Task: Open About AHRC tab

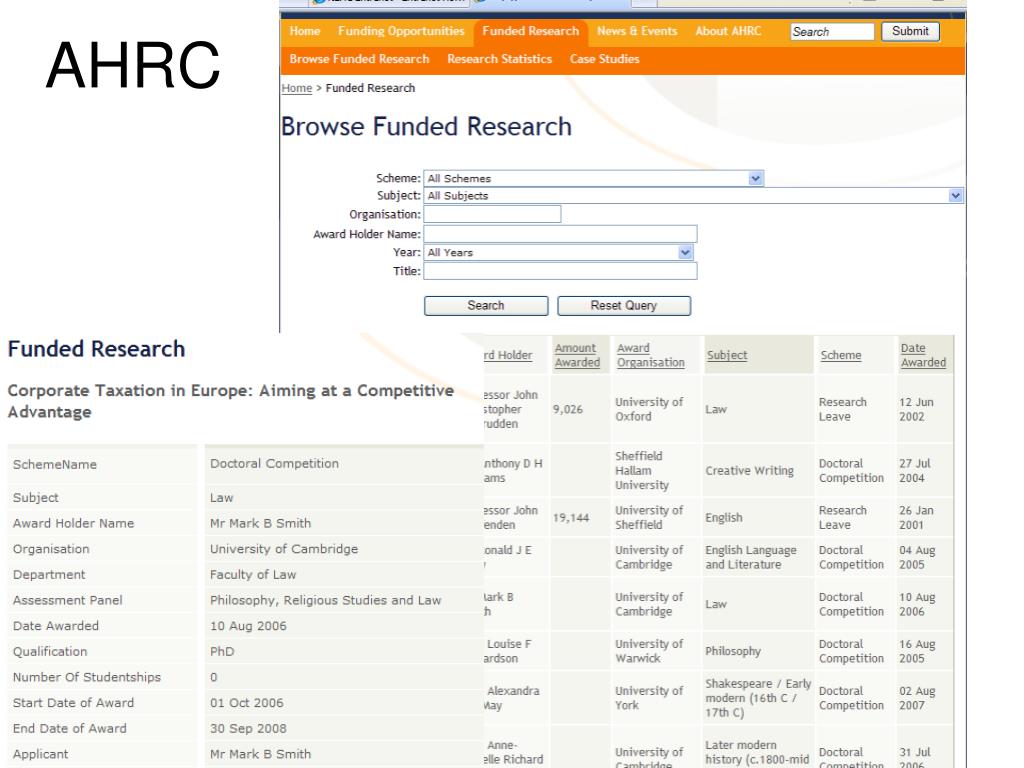Action: (728, 31)
